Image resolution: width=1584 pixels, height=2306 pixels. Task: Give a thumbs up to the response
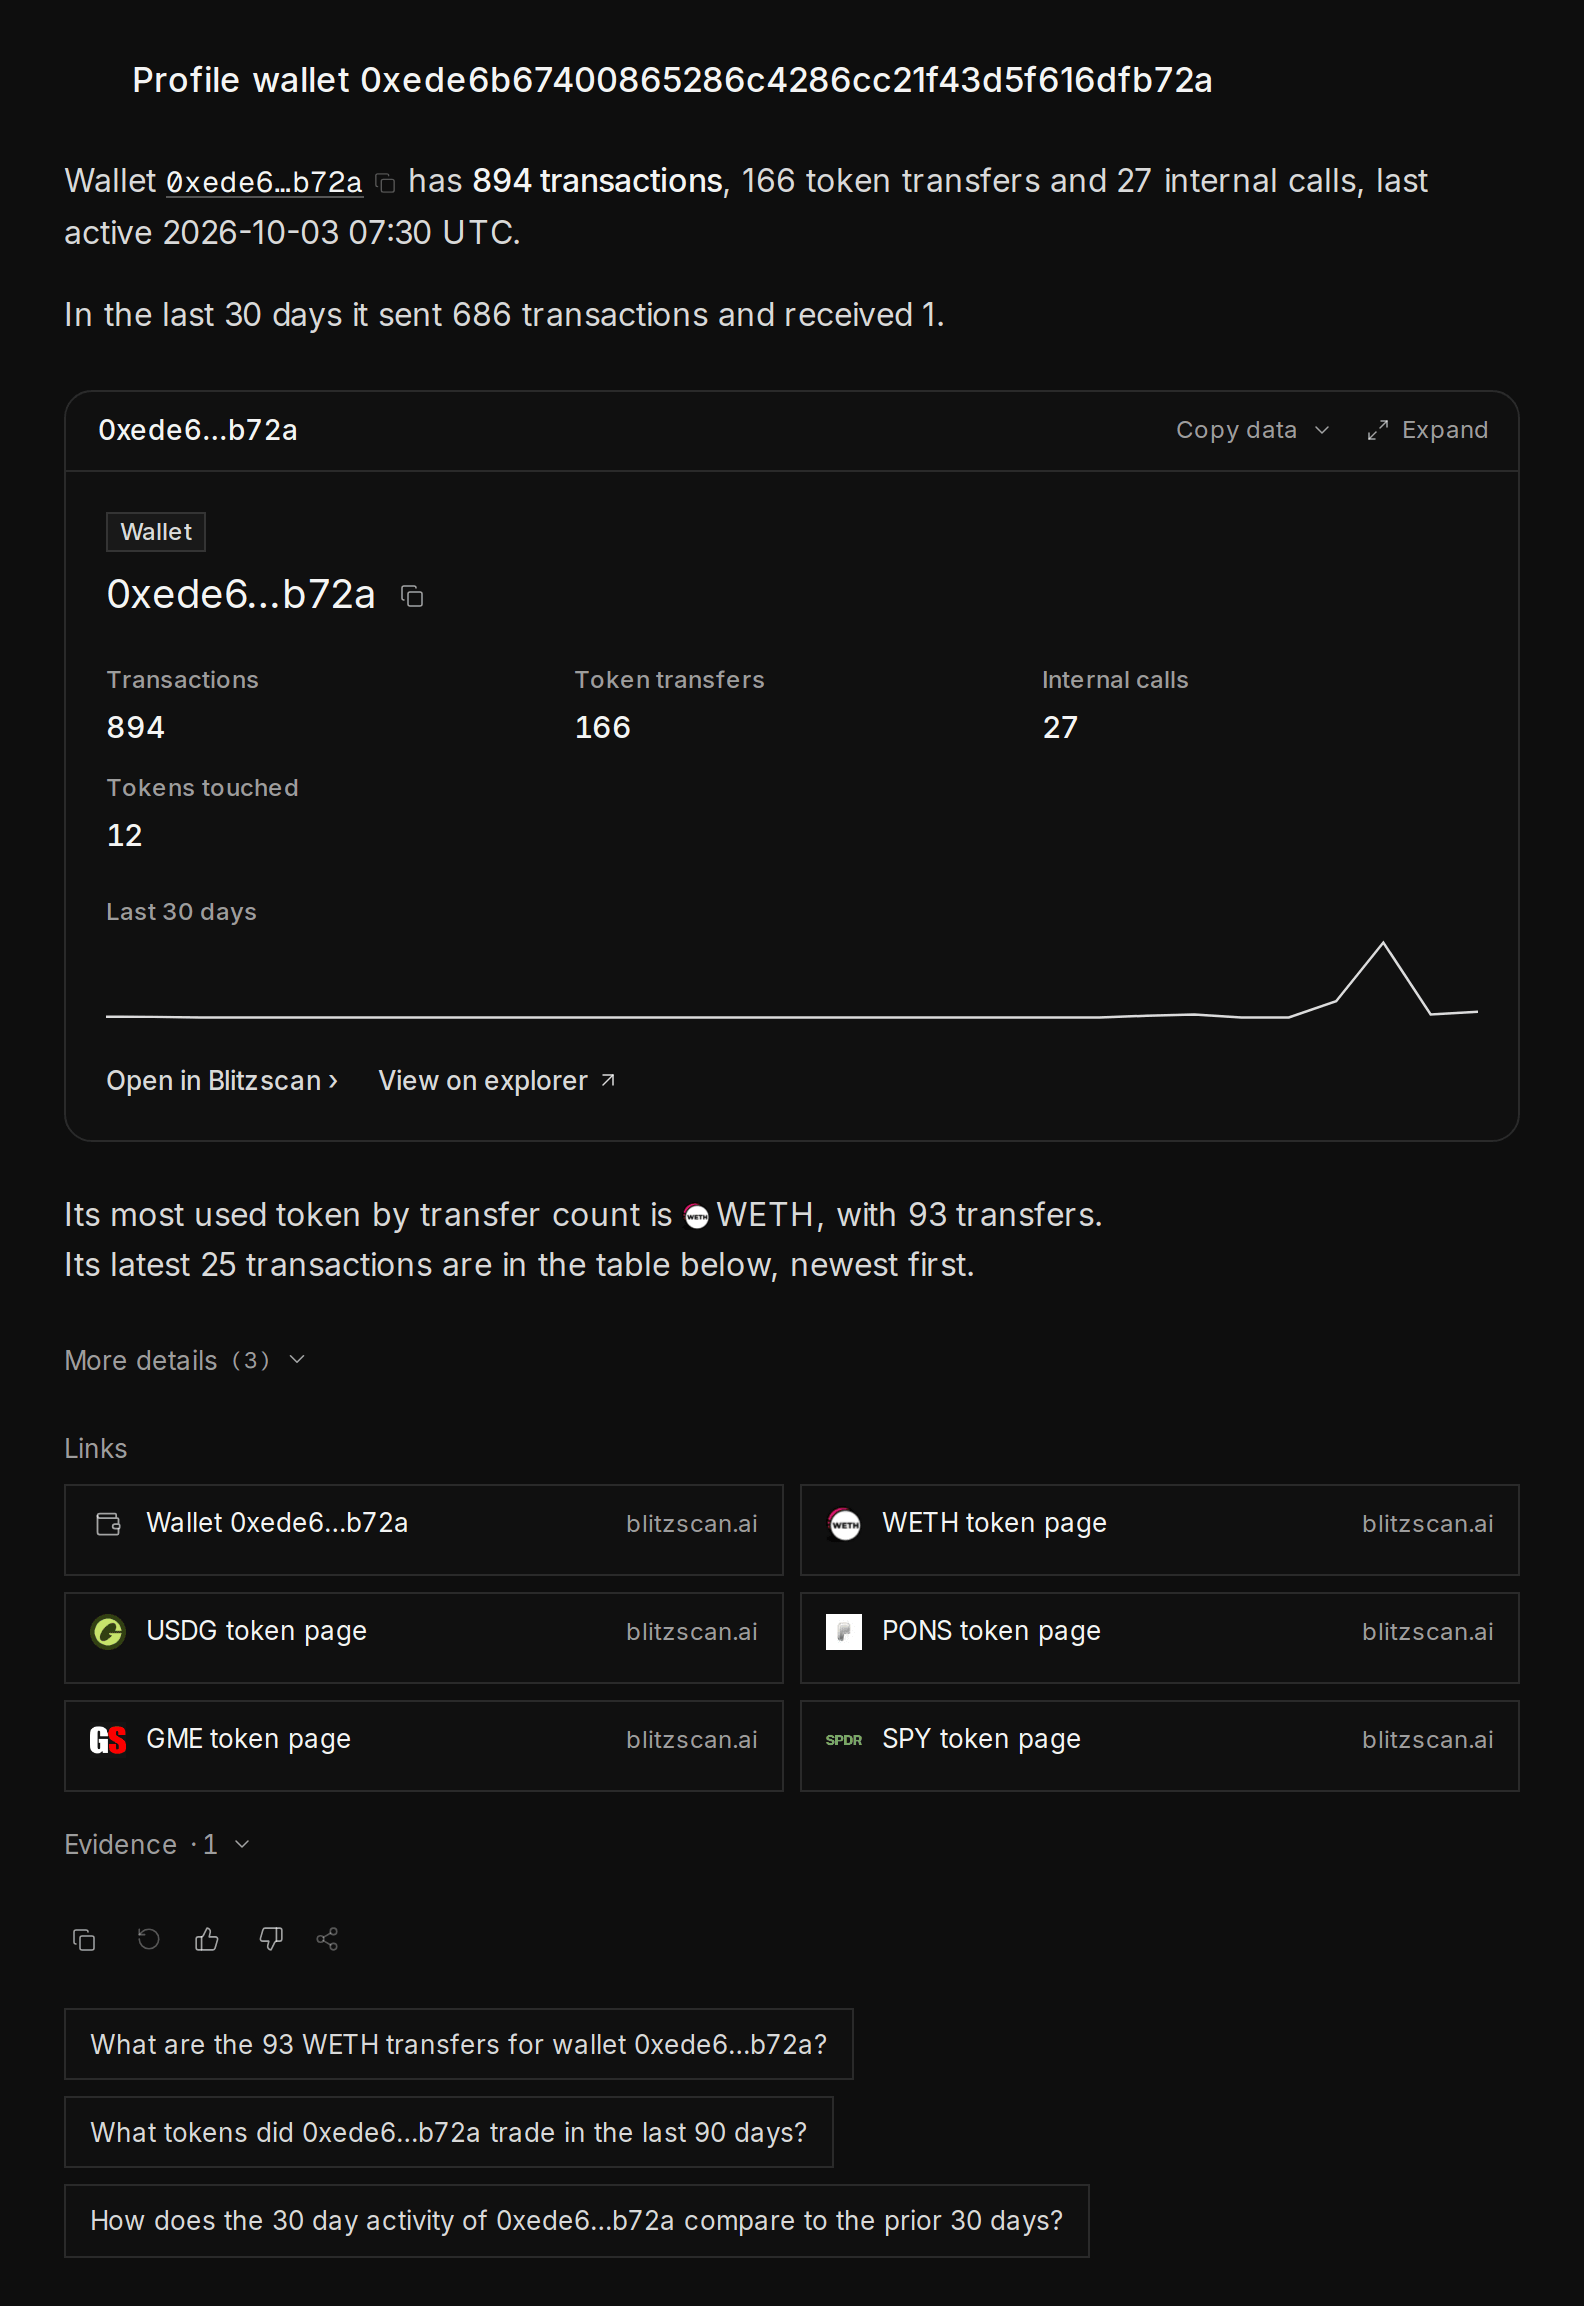click(207, 1940)
